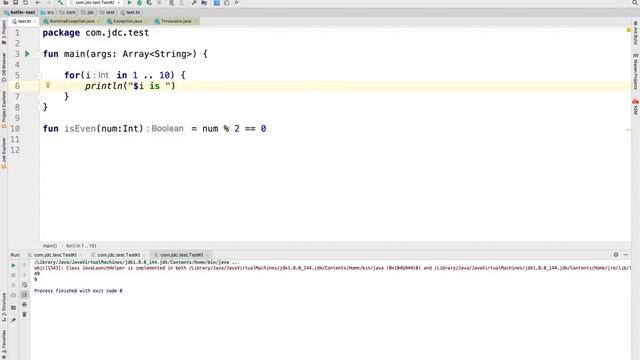Clear console with trash icon
640x360 pixels.
(x=24, y=314)
